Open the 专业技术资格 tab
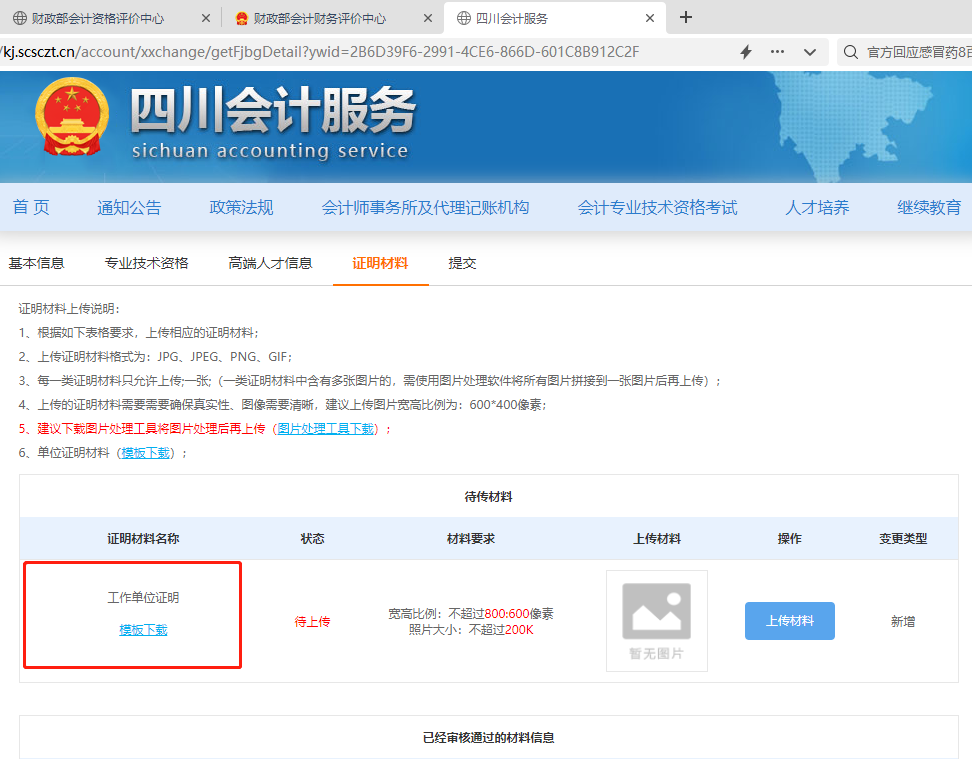This screenshot has width=972, height=759. coord(146,263)
